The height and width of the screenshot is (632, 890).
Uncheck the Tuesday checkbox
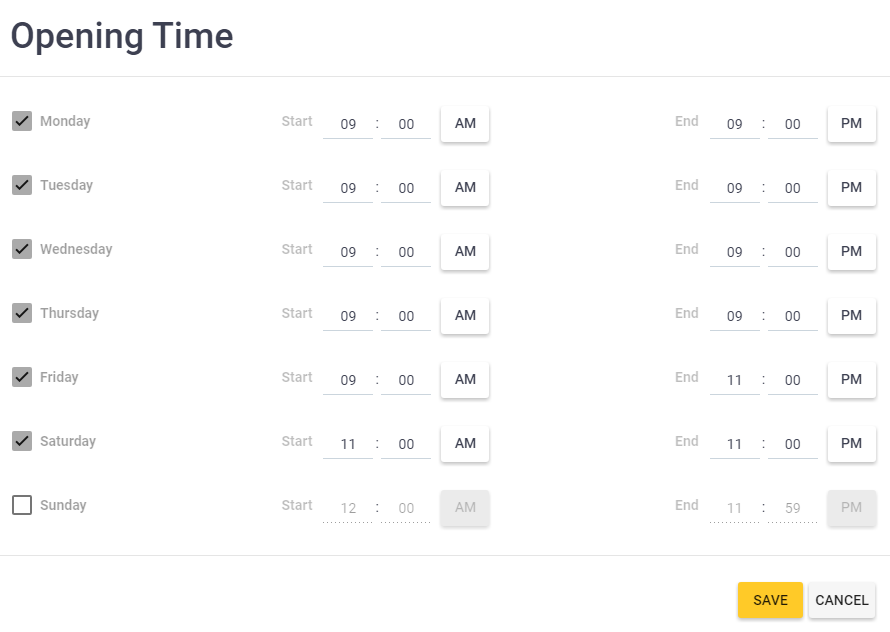[21, 184]
